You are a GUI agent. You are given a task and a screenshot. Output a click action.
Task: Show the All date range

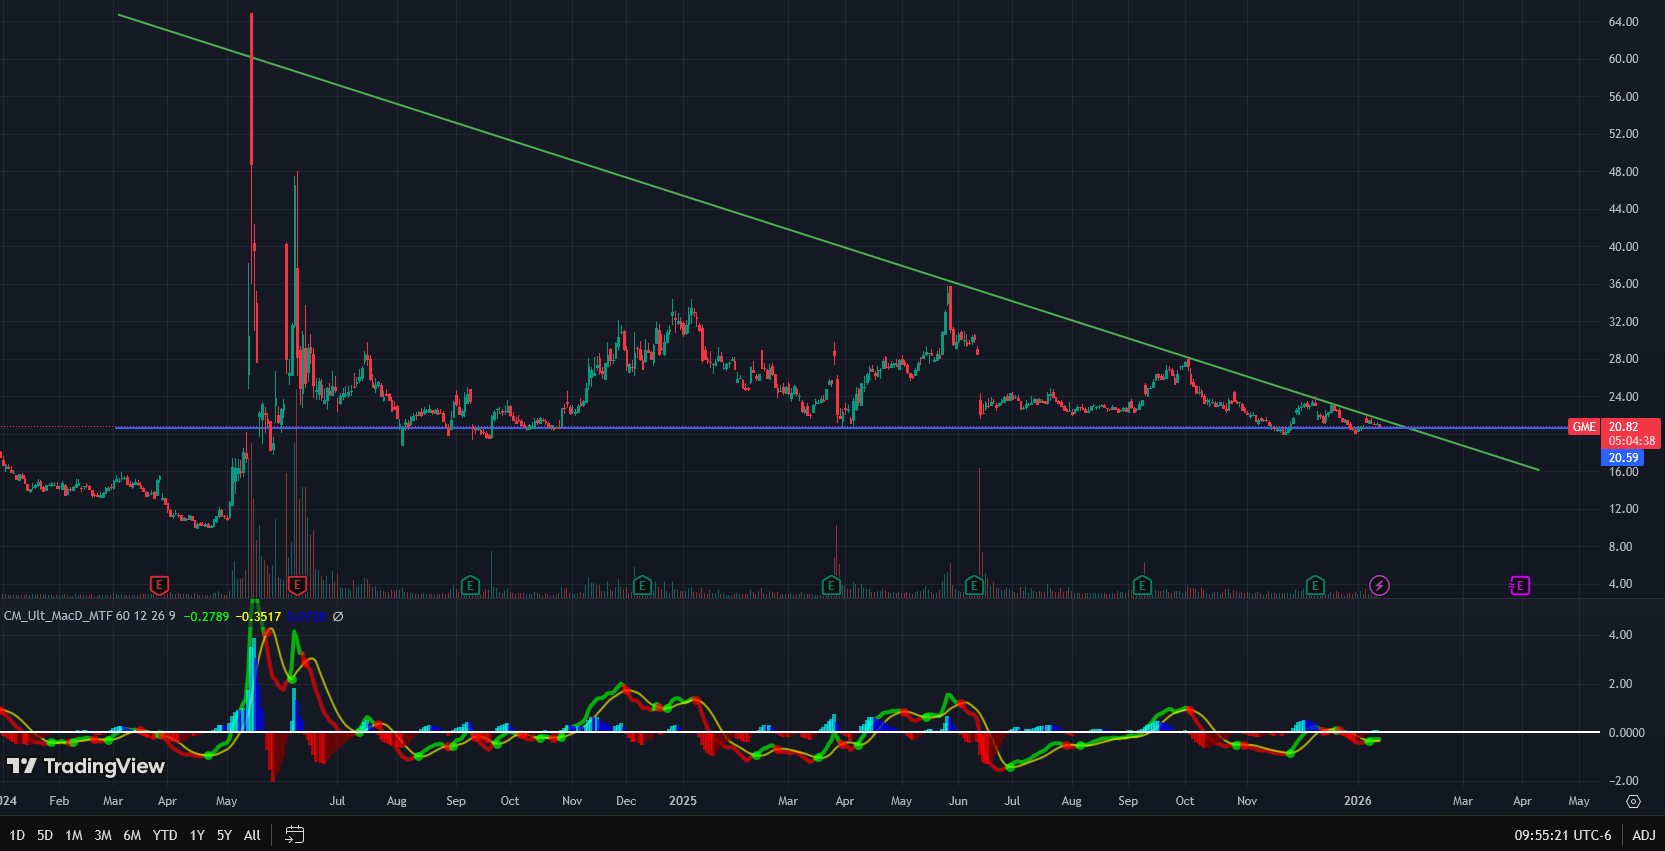point(252,835)
